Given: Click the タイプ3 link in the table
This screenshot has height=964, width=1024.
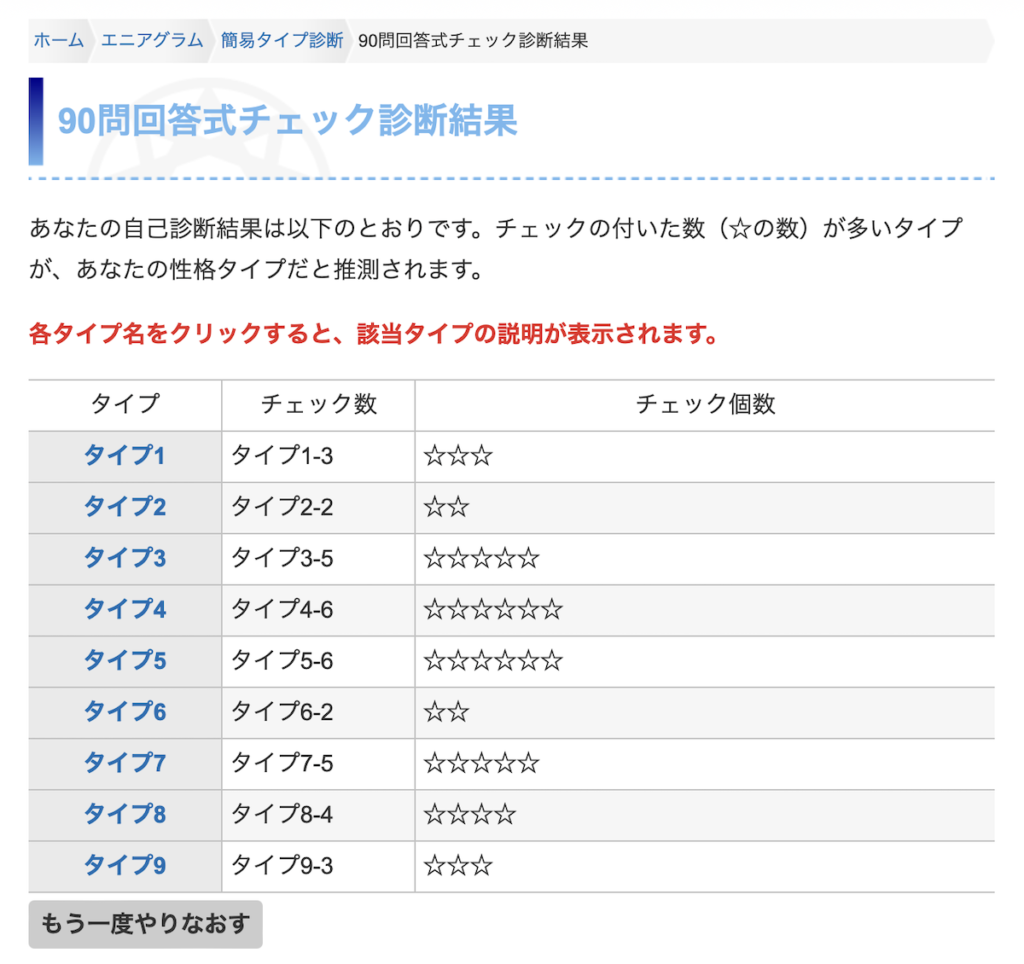Looking at the screenshot, I should (x=124, y=558).
